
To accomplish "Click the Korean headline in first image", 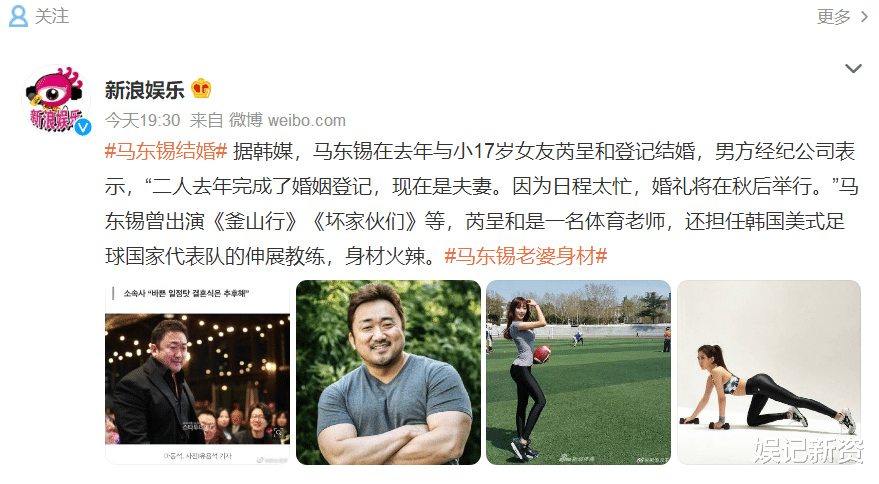I will click(x=186, y=293).
